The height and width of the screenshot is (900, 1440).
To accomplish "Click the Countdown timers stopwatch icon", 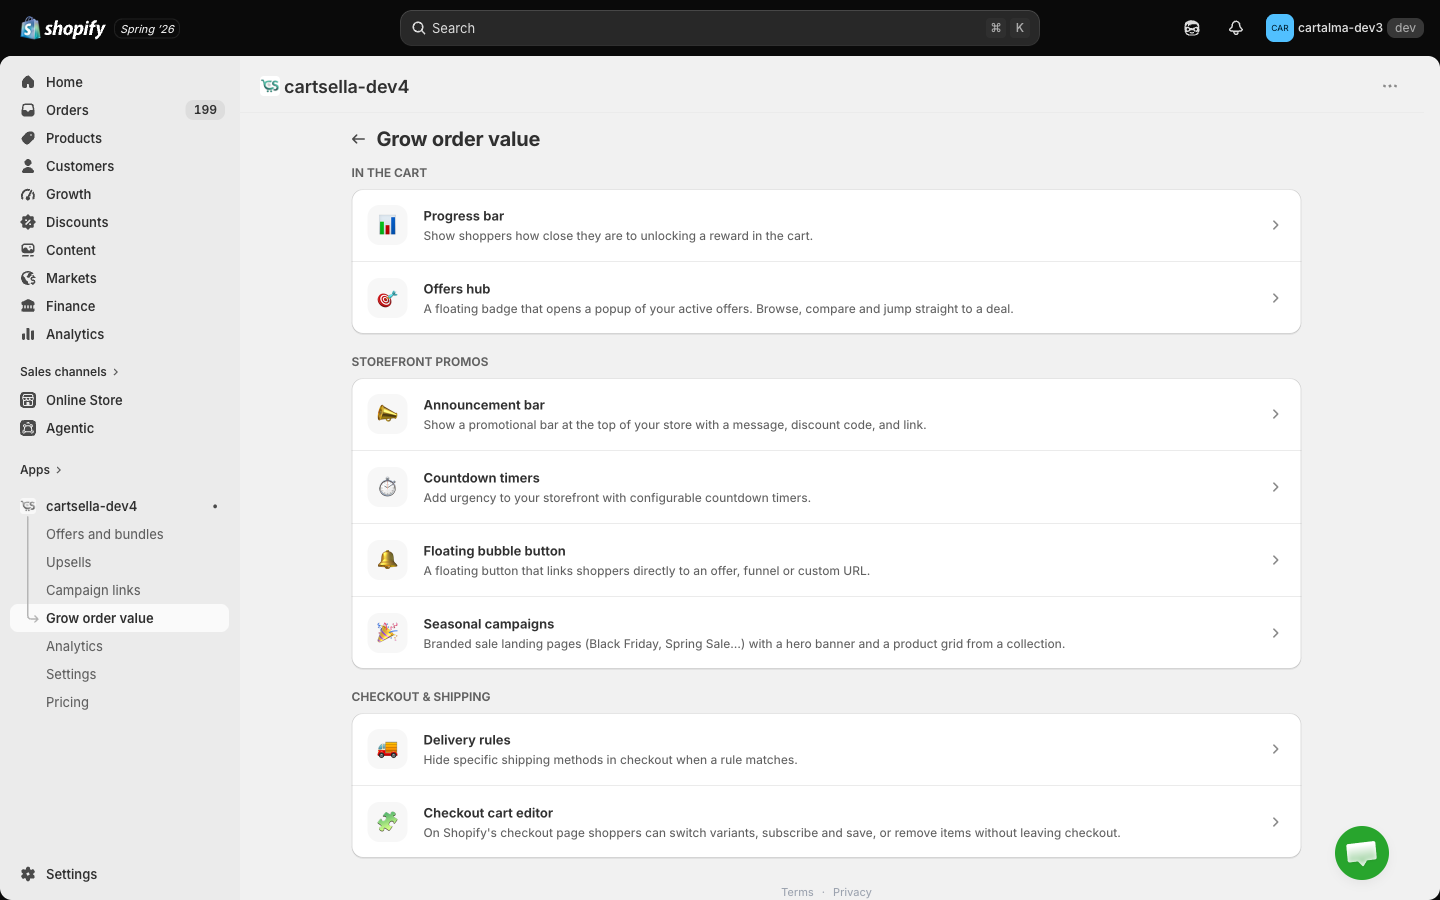I will point(387,487).
